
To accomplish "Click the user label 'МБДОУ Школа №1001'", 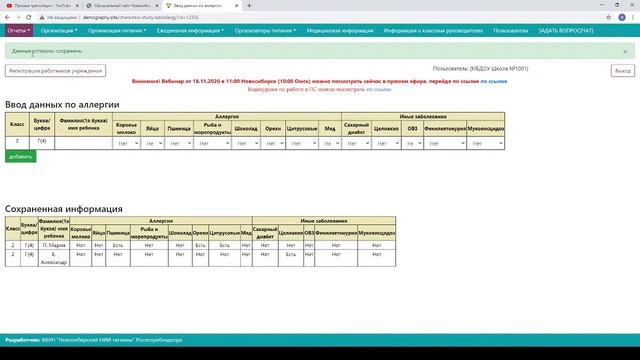I will (x=499, y=69).
